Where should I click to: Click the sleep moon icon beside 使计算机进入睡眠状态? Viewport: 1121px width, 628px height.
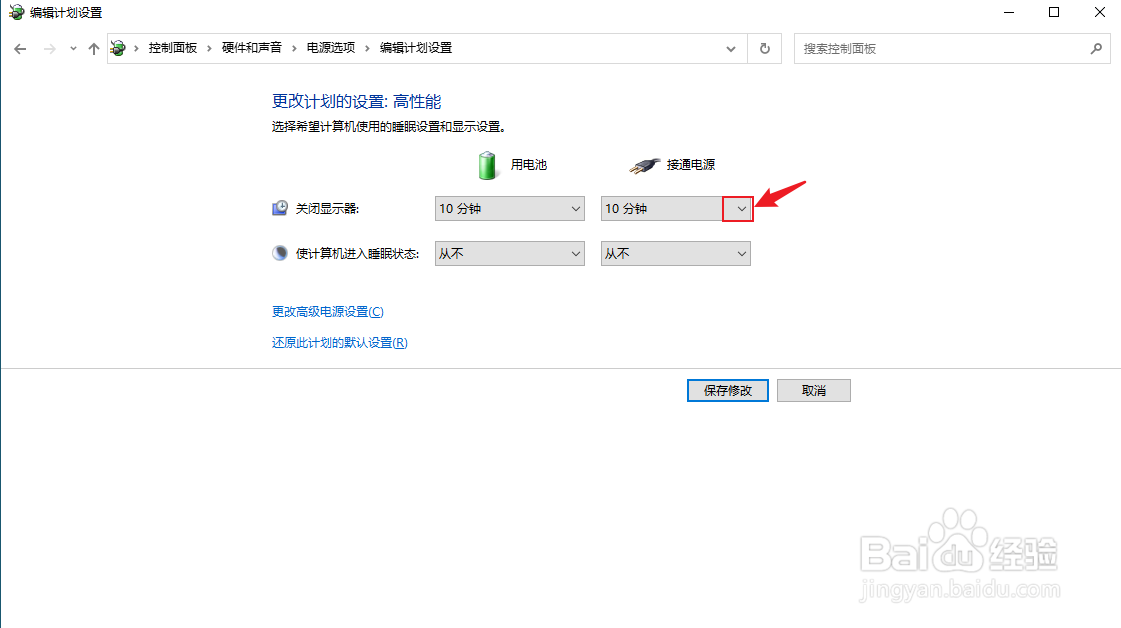tap(279, 252)
